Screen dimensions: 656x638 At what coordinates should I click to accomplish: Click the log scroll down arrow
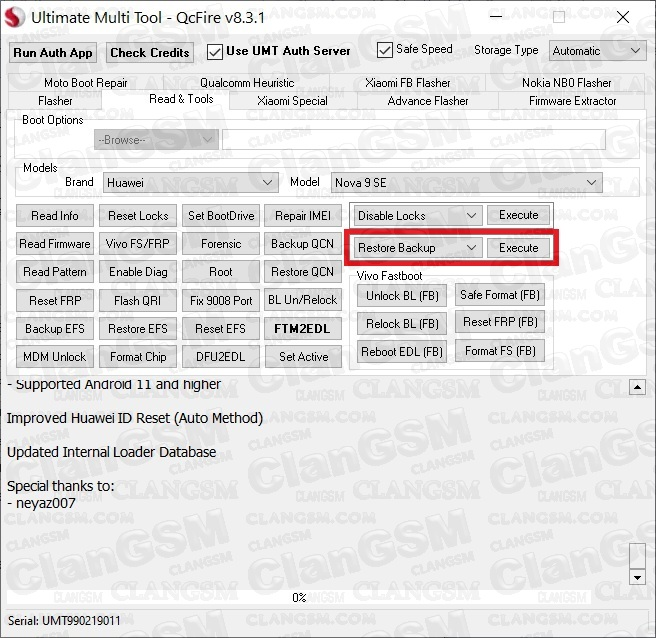point(637,577)
